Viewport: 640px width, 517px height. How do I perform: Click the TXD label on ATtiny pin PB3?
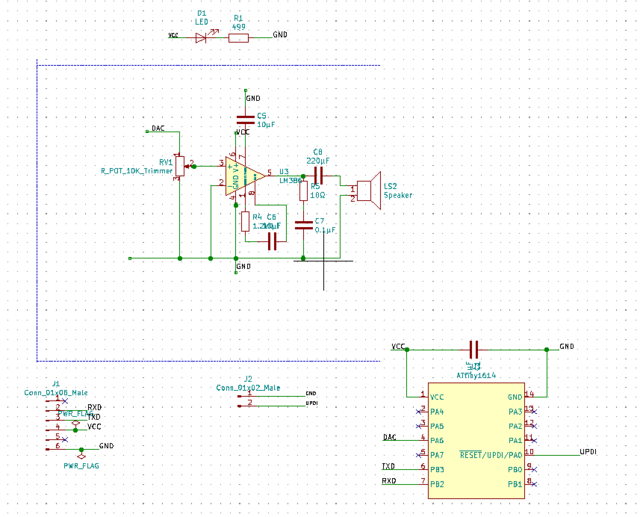389,466
